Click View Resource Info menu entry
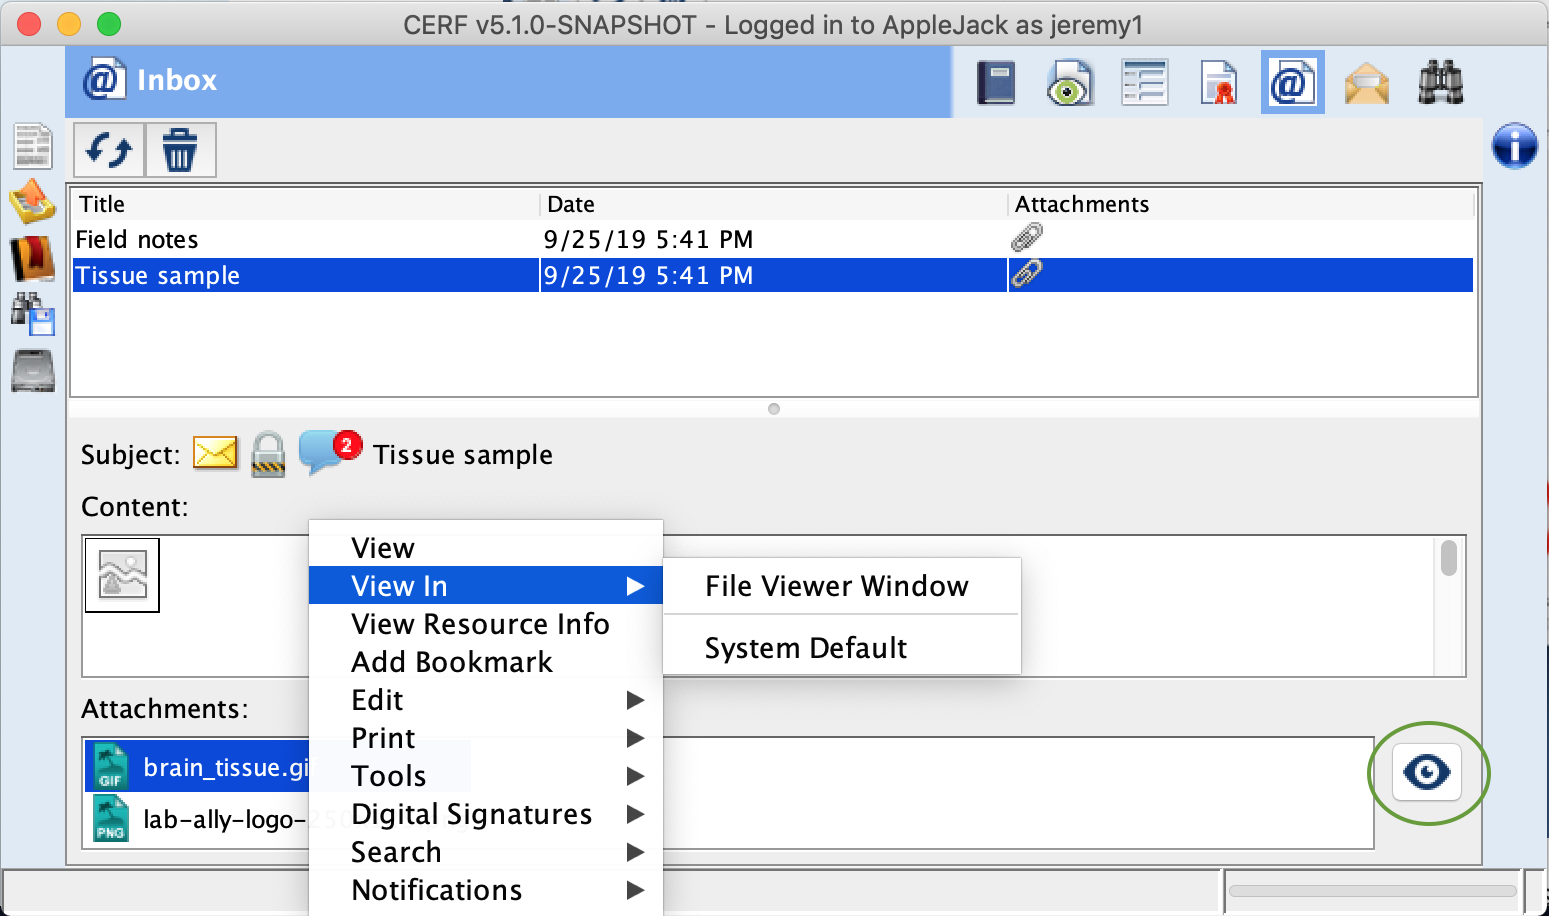Image resolution: width=1549 pixels, height=916 pixels. point(480,624)
